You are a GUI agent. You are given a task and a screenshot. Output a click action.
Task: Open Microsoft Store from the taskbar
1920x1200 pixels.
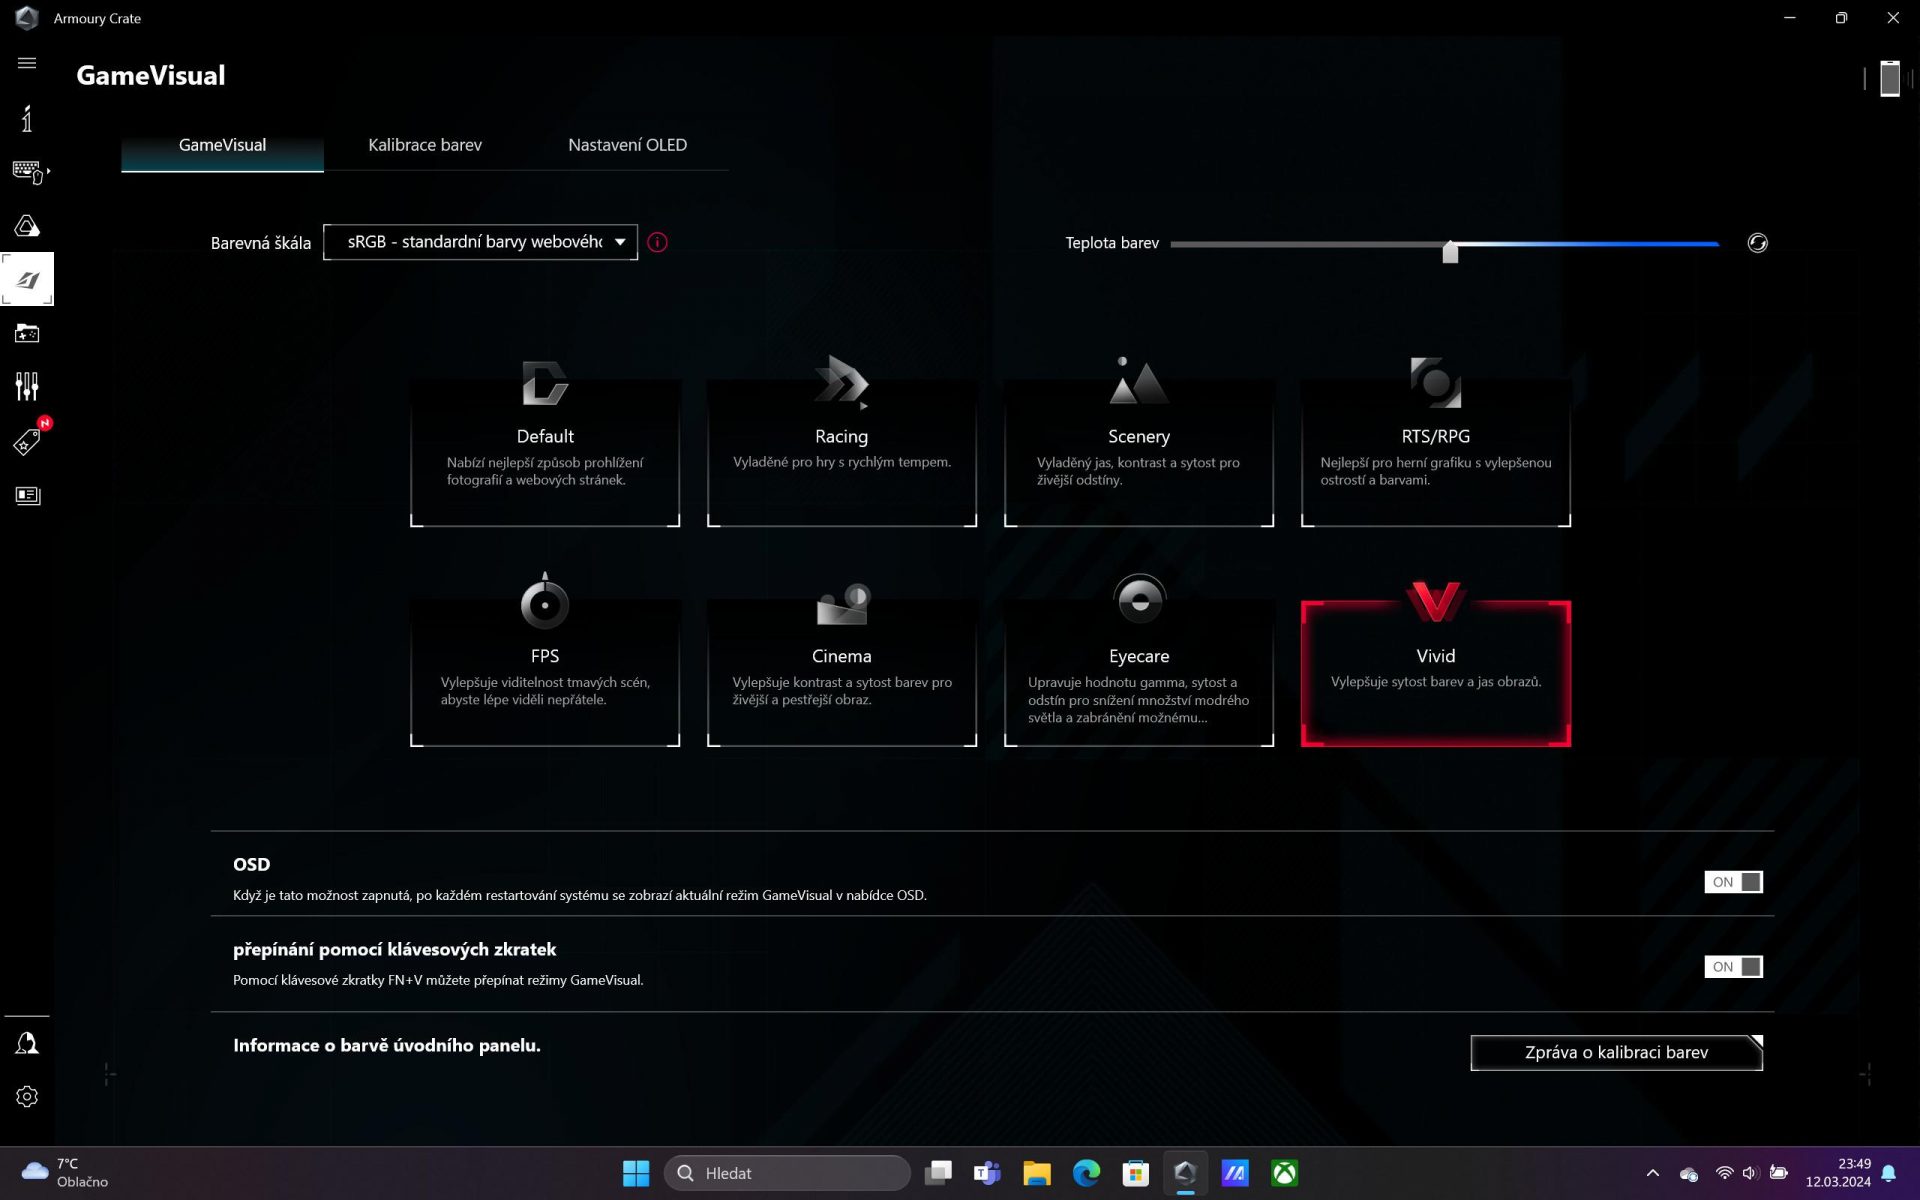click(x=1136, y=1173)
